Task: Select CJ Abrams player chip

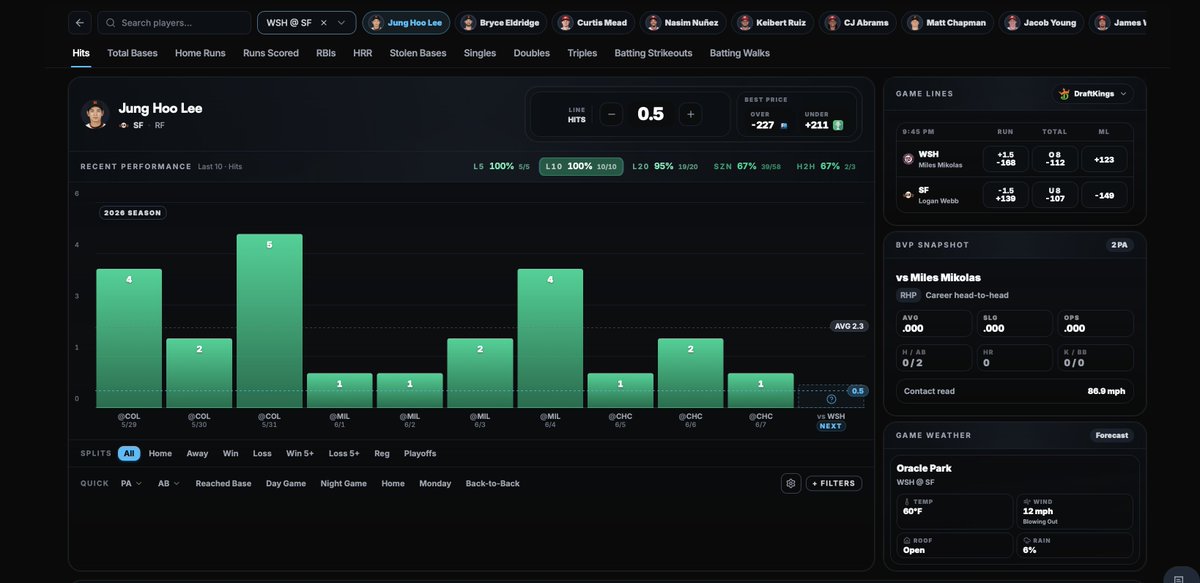Action: [857, 22]
